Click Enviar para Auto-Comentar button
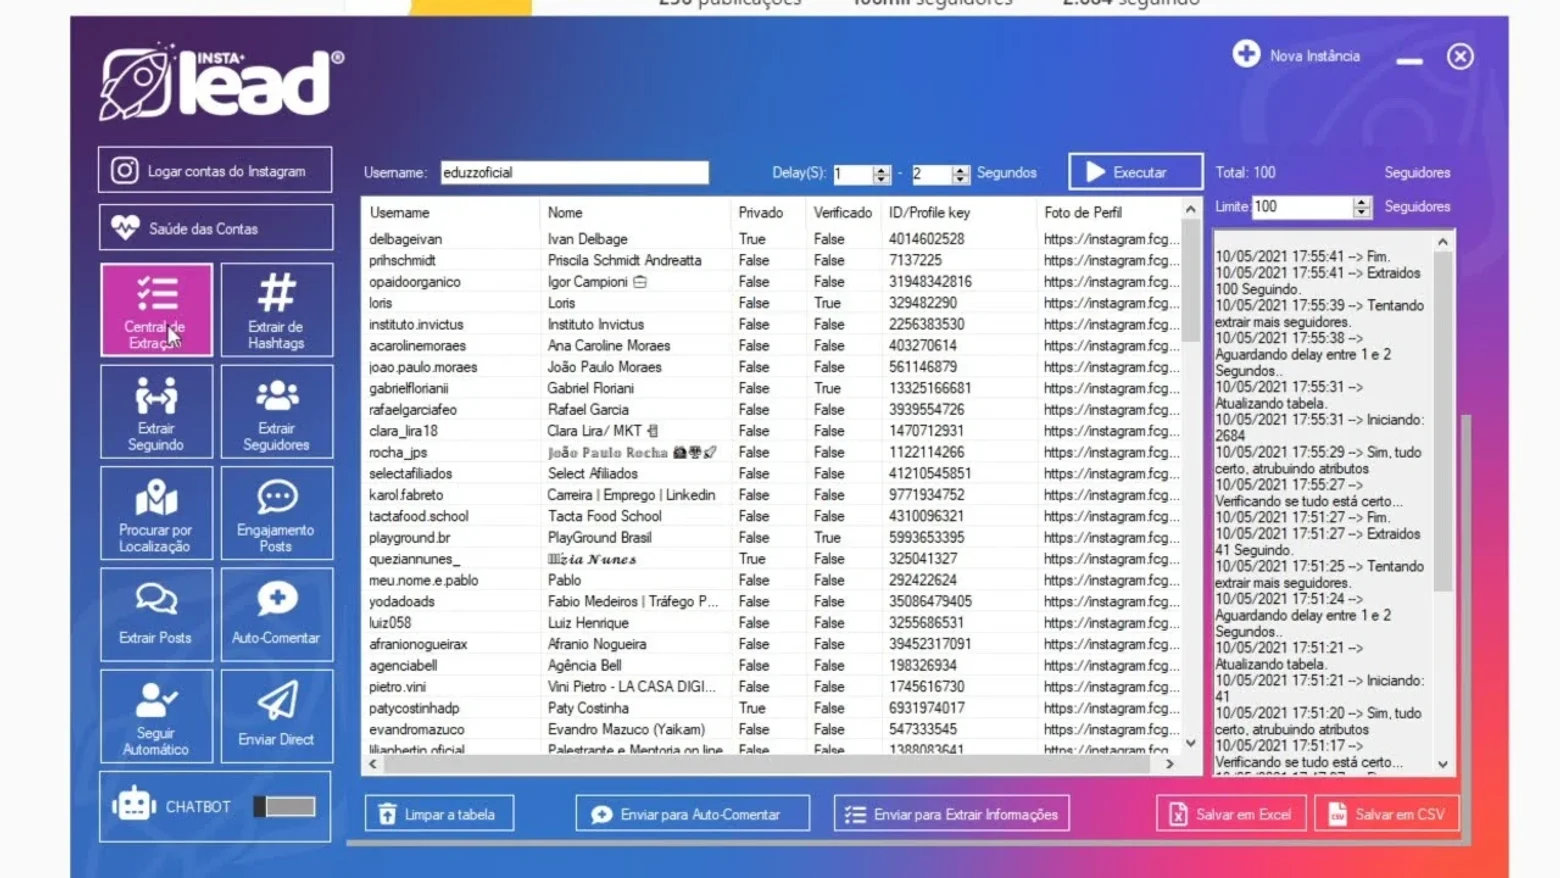 tap(692, 814)
